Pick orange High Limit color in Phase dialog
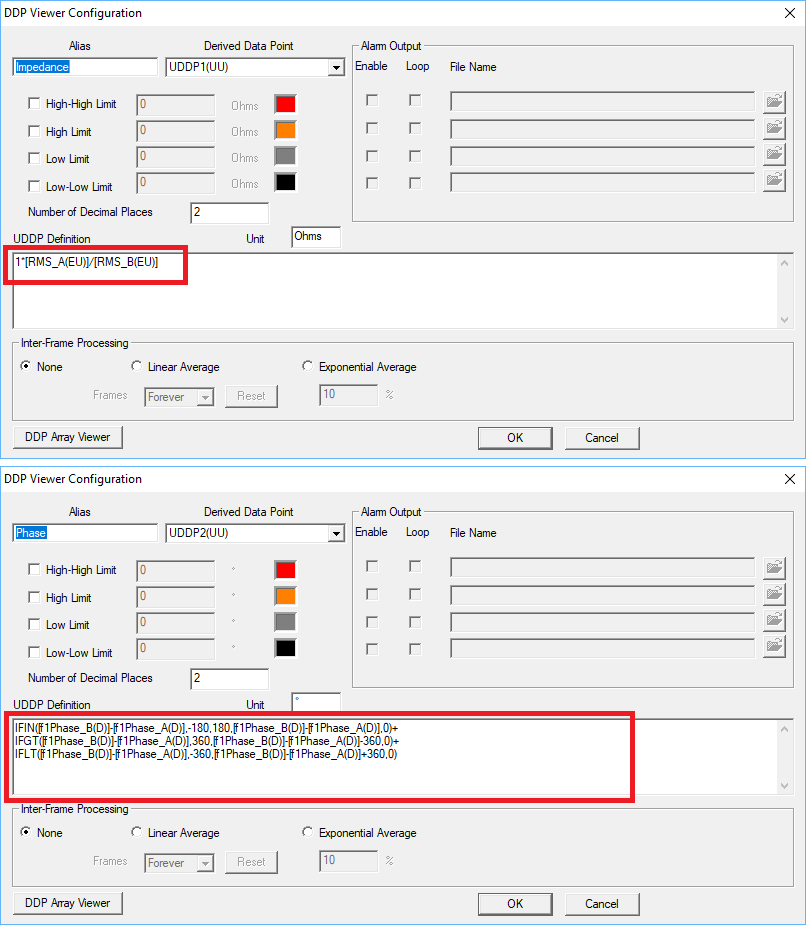This screenshot has height=926, width=806. point(285,596)
